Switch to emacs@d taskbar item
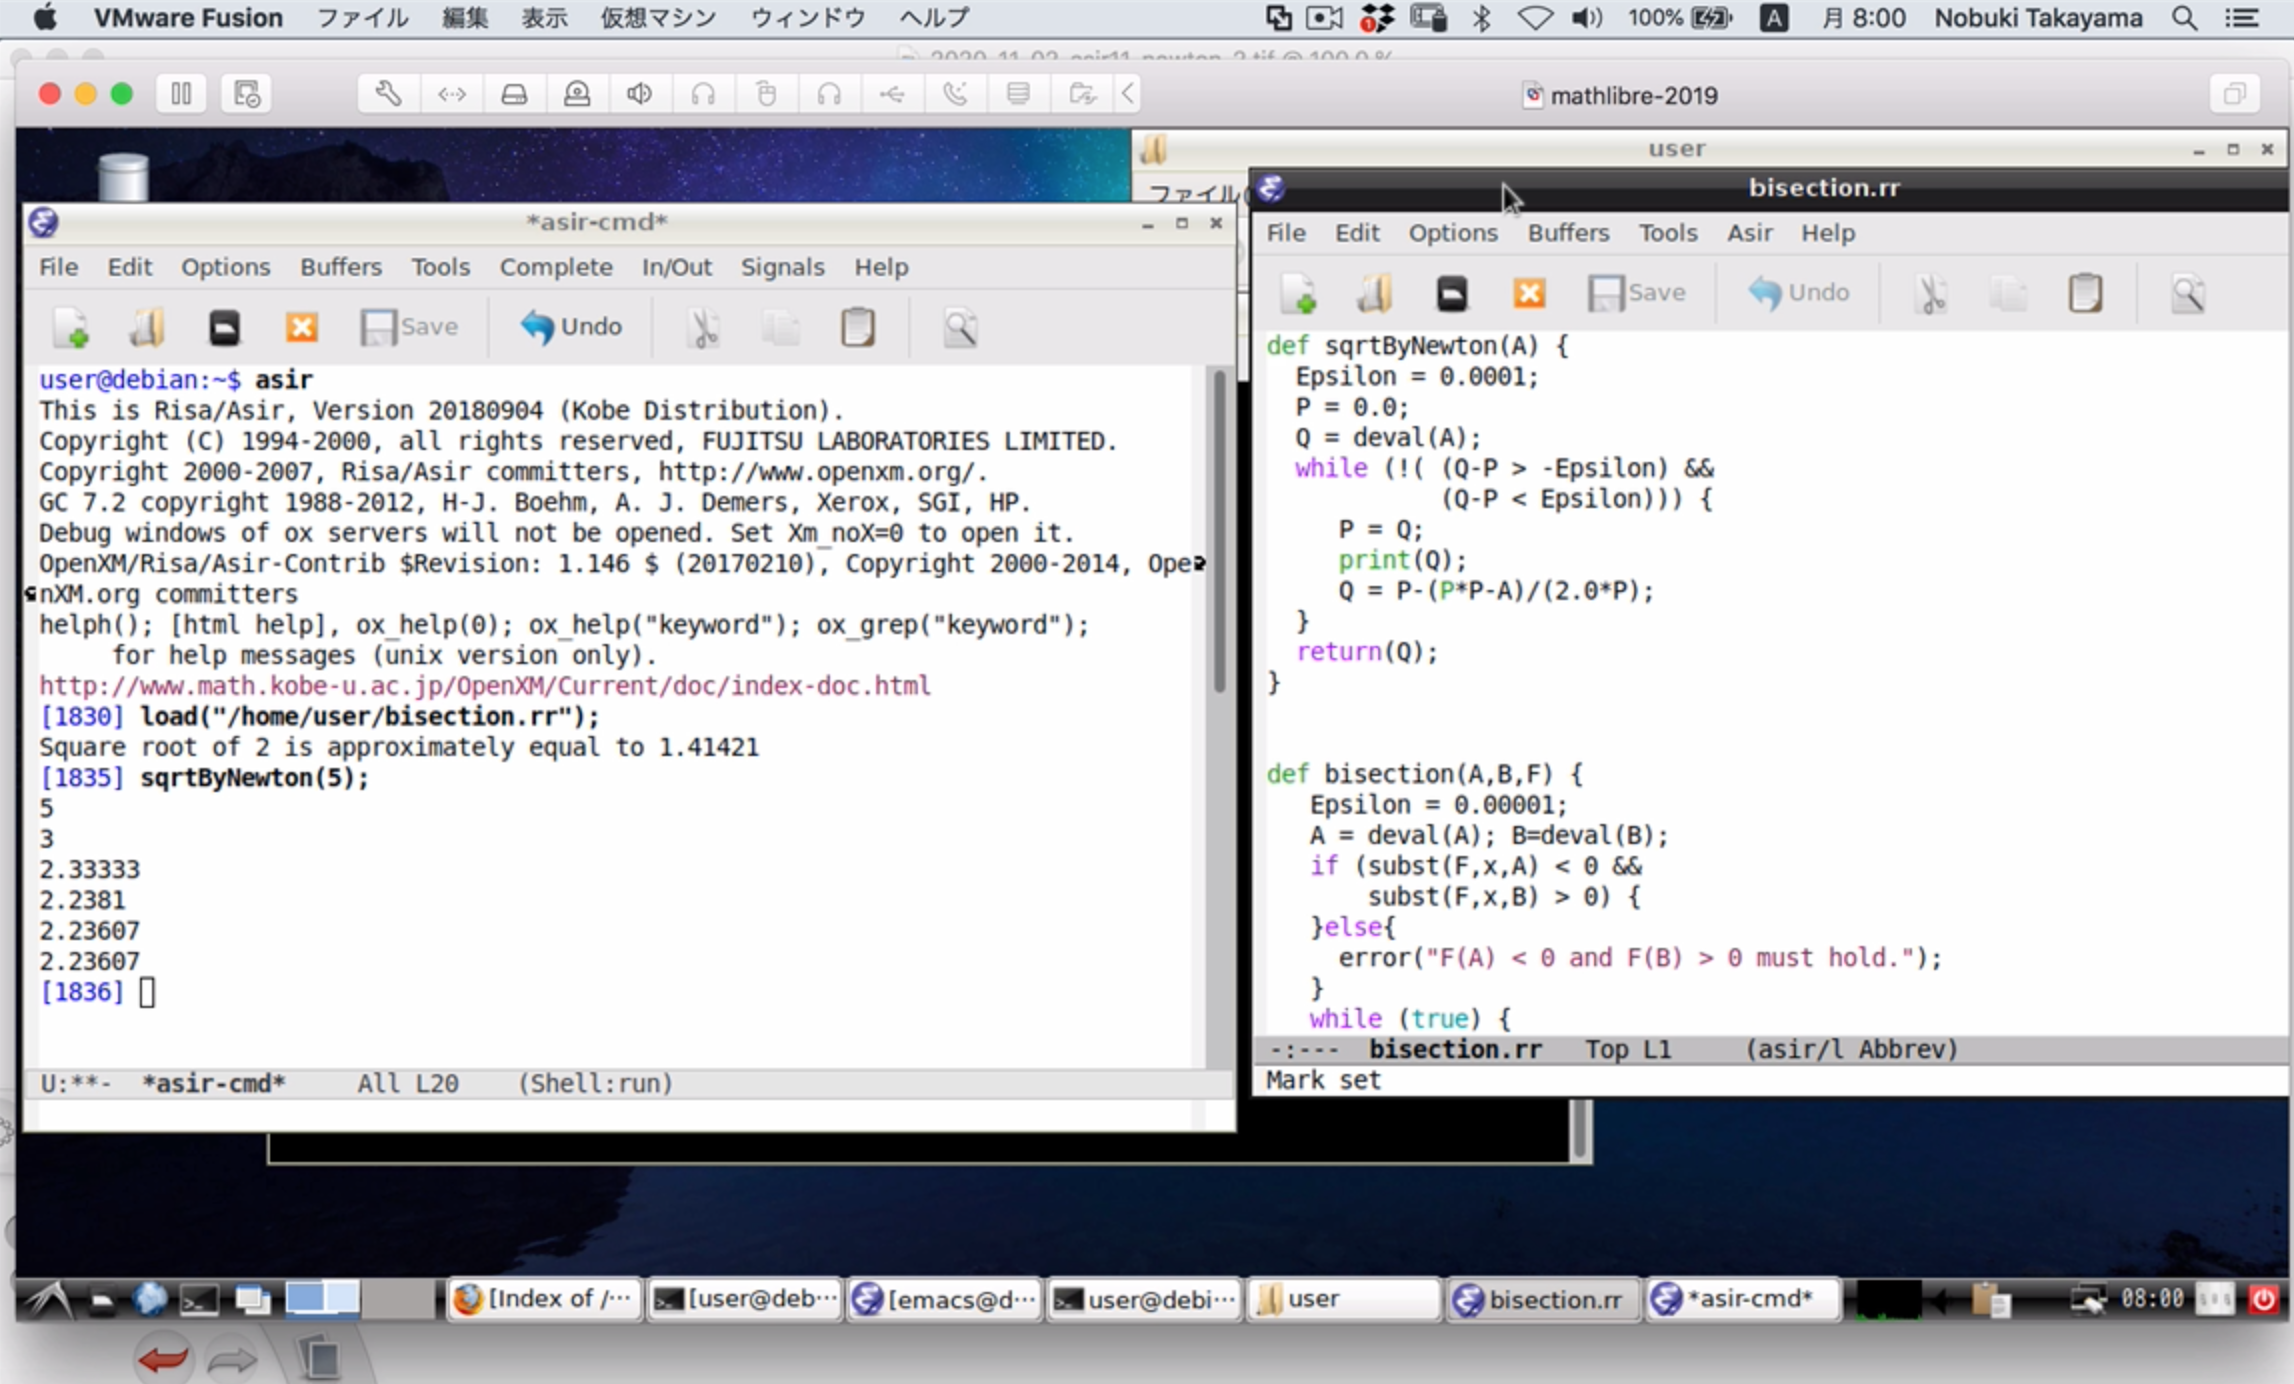 coord(944,1299)
